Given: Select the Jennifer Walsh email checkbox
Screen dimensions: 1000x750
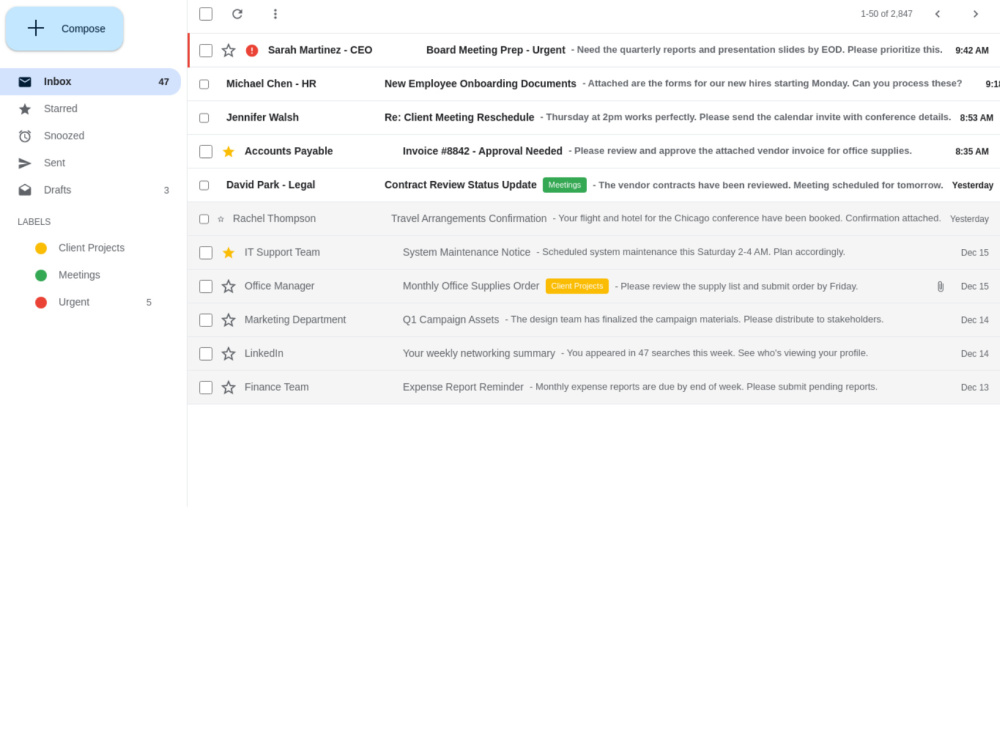Looking at the screenshot, I should click(x=204, y=118).
